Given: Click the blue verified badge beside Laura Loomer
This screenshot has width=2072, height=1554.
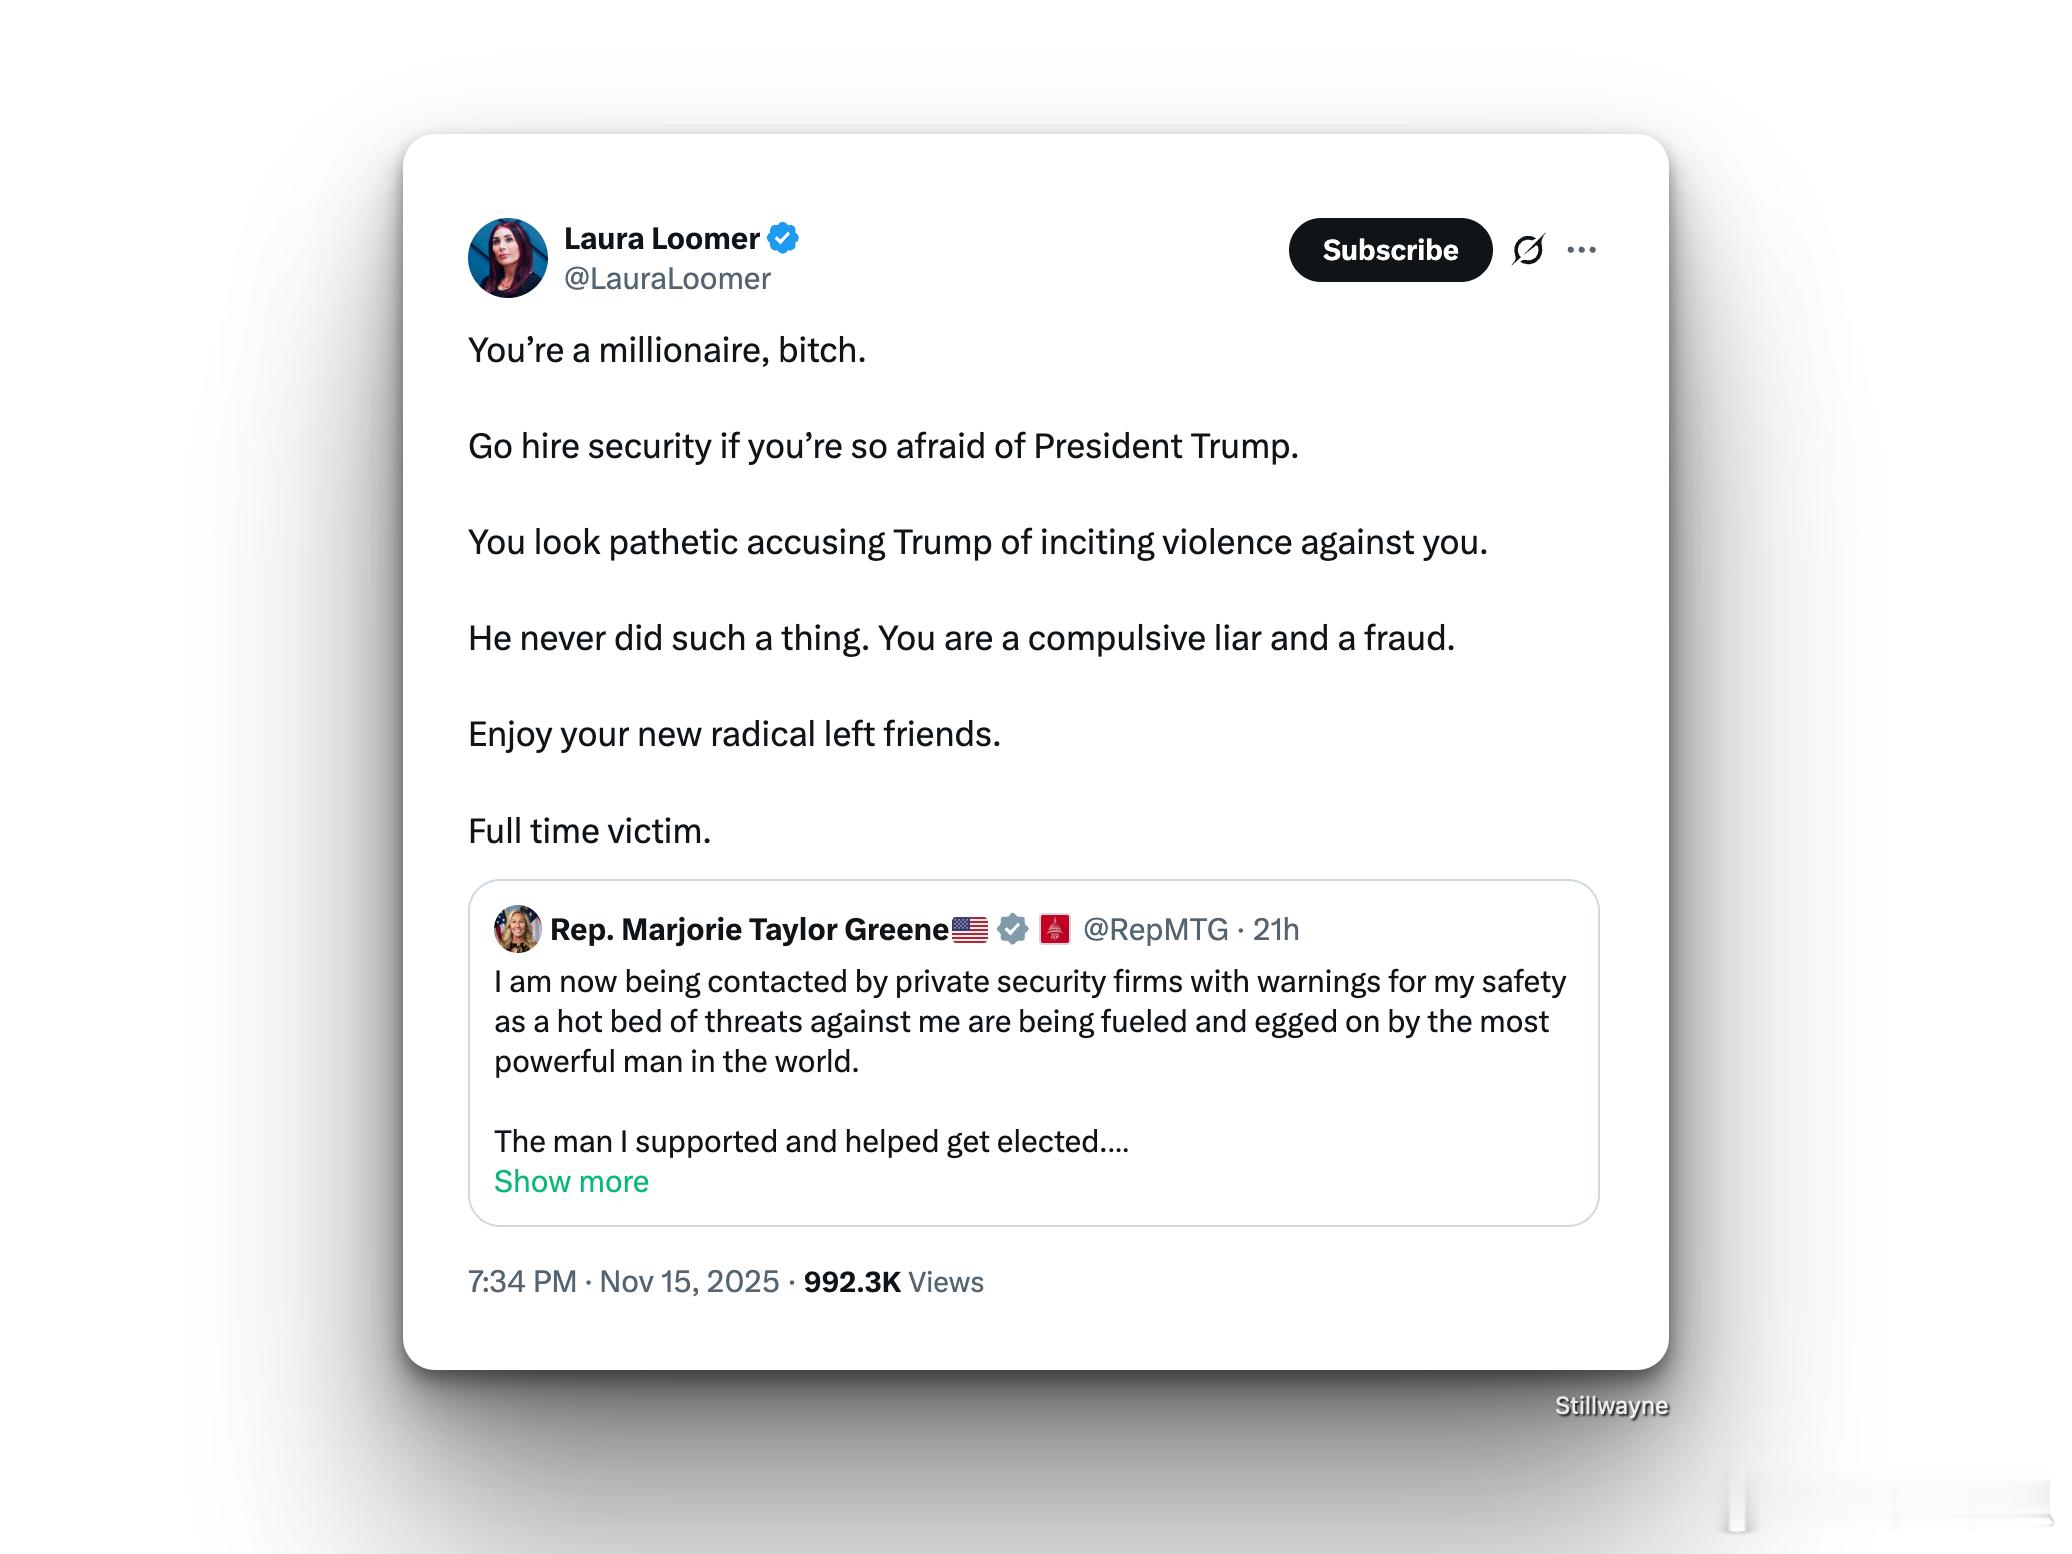Looking at the screenshot, I should [782, 239].
